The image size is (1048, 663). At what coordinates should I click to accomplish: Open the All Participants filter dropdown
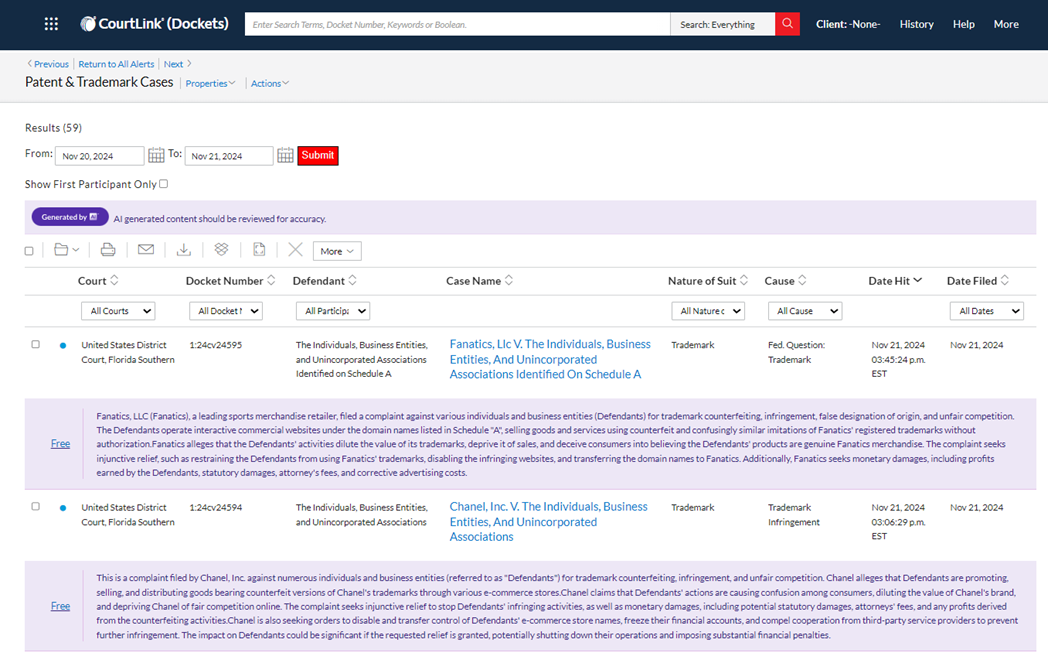333,311
